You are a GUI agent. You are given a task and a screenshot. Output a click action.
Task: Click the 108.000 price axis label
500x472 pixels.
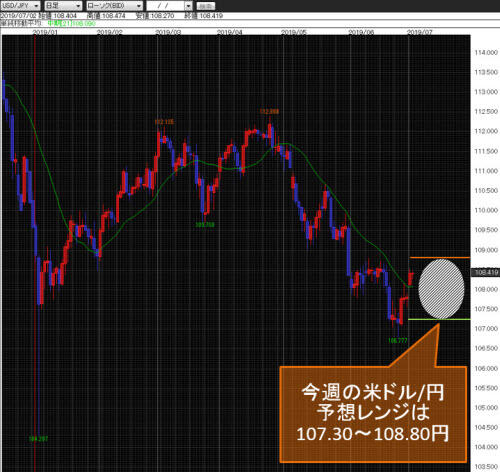pyautogui.click(x=486, y=289)
